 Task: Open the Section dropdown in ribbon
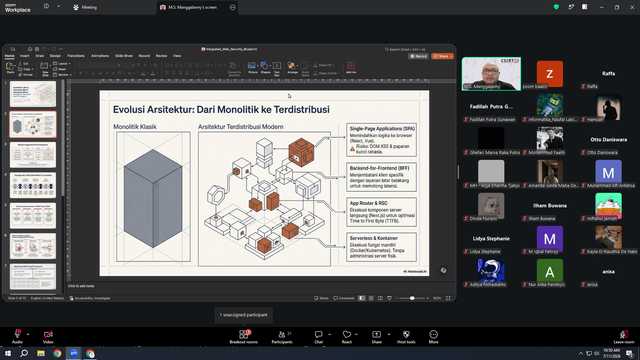pyautogui.click(x=62, y=75)
